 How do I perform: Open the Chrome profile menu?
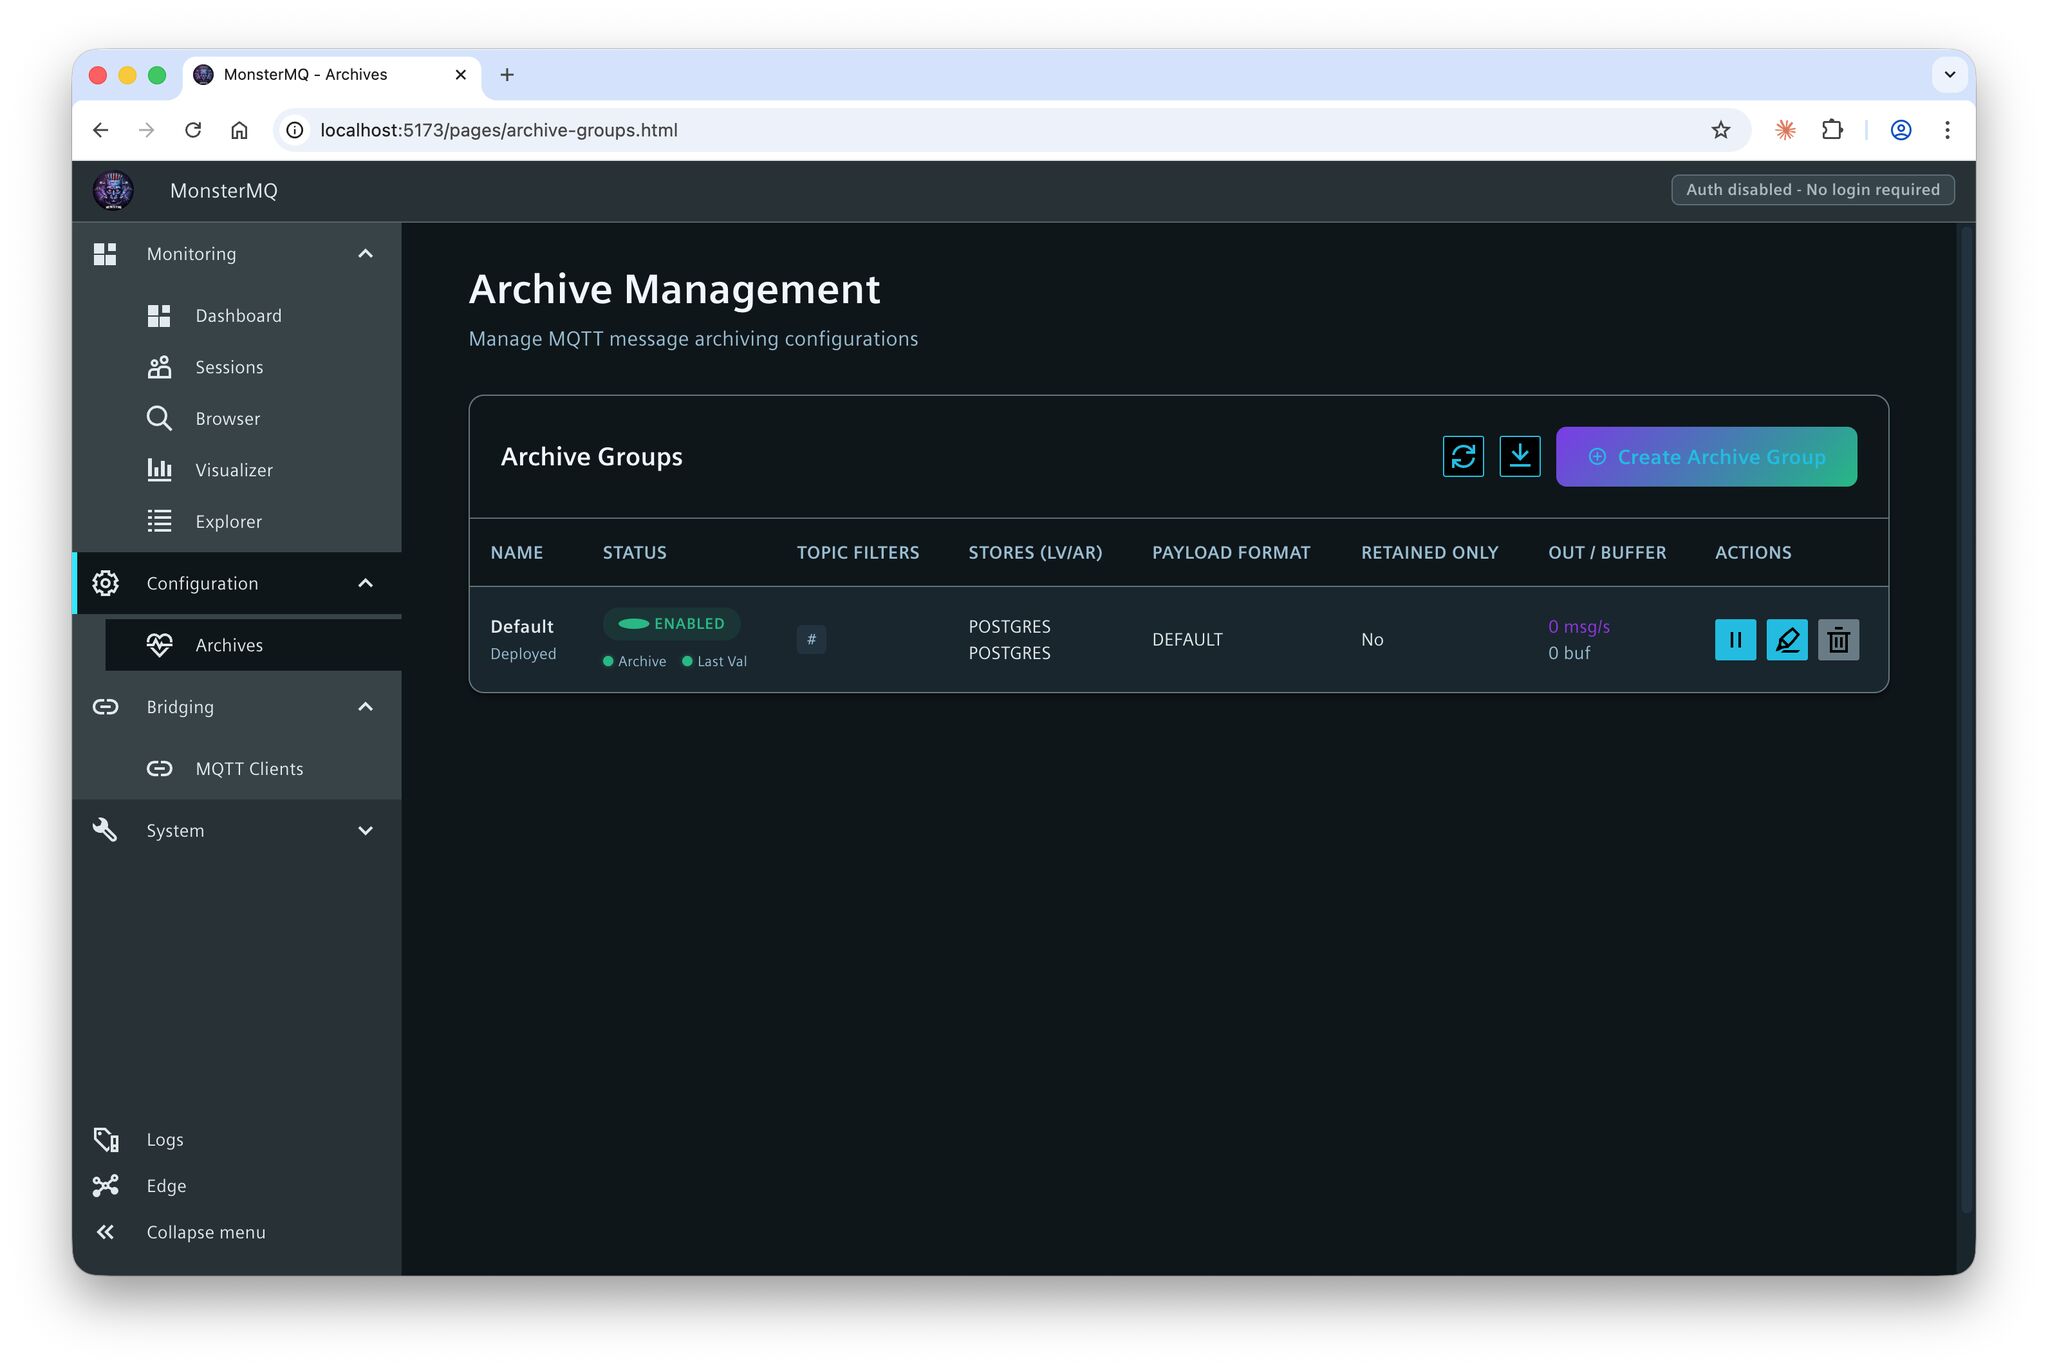tap(1900, 130)
